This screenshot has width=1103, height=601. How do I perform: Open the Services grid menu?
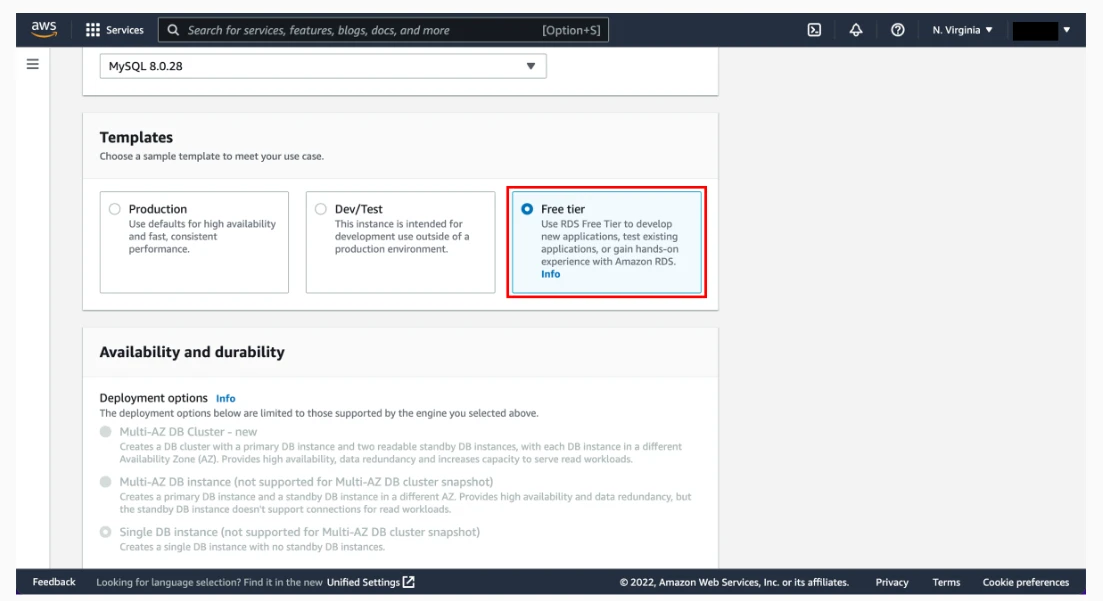[x=92, y=30]
